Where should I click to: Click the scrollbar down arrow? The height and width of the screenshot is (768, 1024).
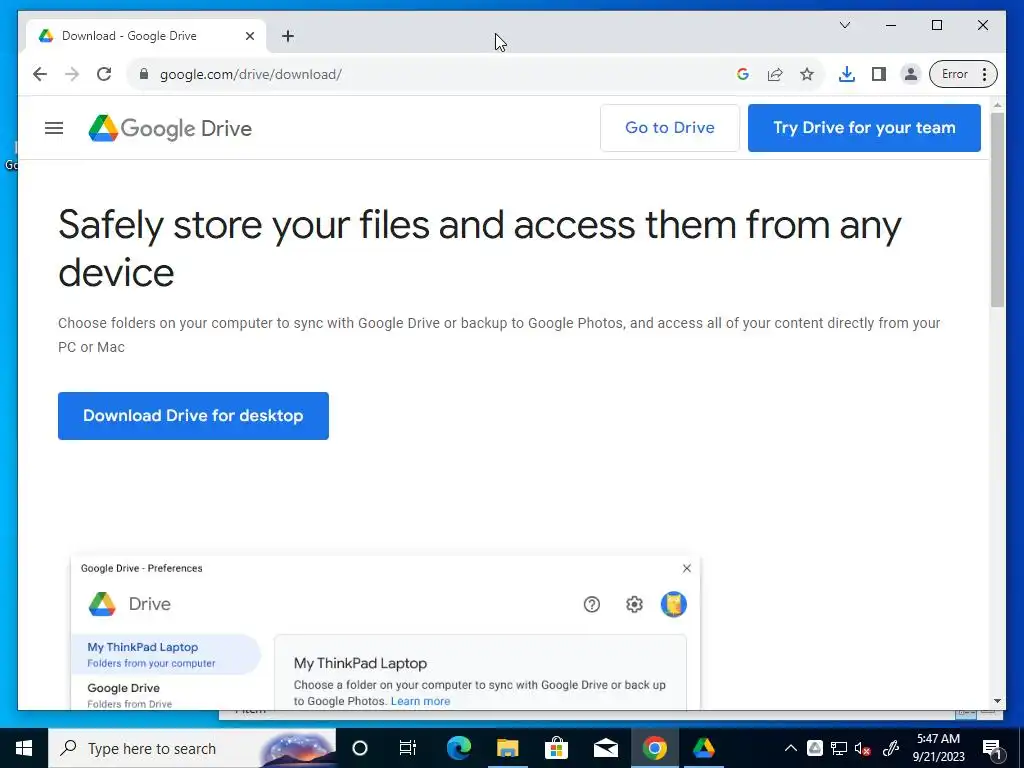coord(997,701)
